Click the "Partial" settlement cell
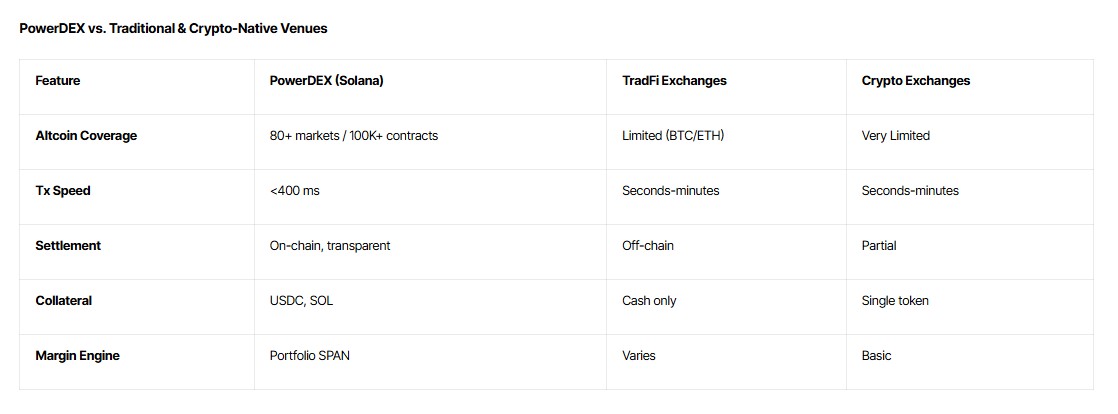 tap(878, 246)
